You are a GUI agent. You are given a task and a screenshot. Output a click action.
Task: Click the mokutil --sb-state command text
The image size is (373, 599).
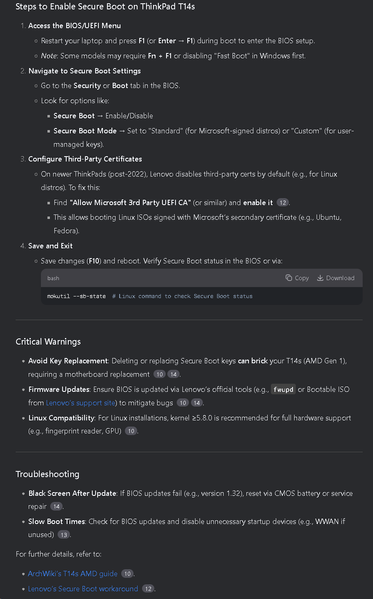click(x=76, y=296)
